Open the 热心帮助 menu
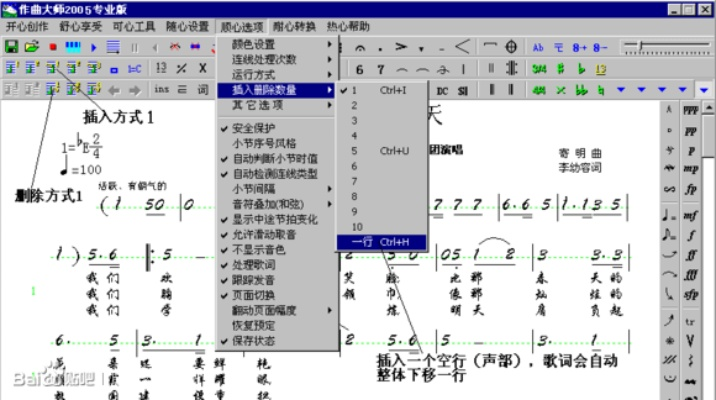The height and width of the screenshot is (400, 716). (348, 26)
